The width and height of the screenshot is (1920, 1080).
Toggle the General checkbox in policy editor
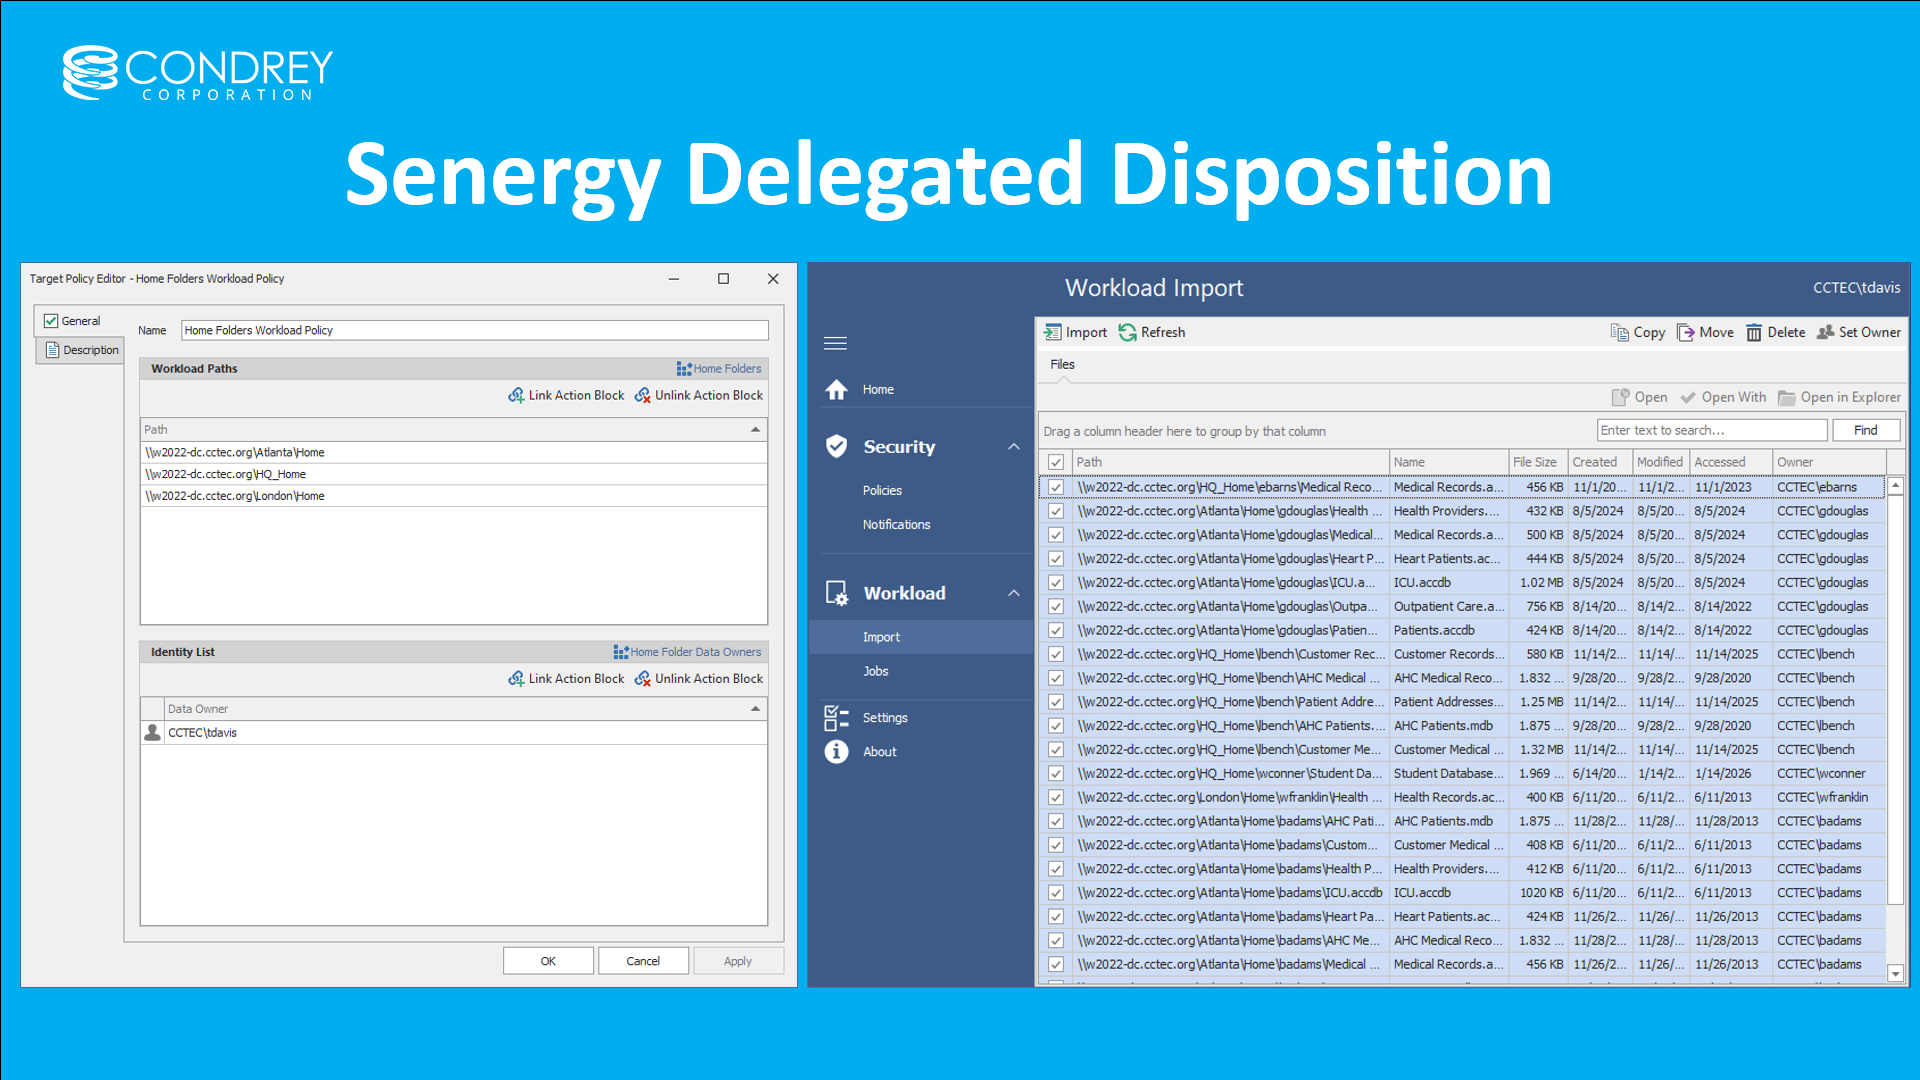pyautogui.click(x=51, y=321)
